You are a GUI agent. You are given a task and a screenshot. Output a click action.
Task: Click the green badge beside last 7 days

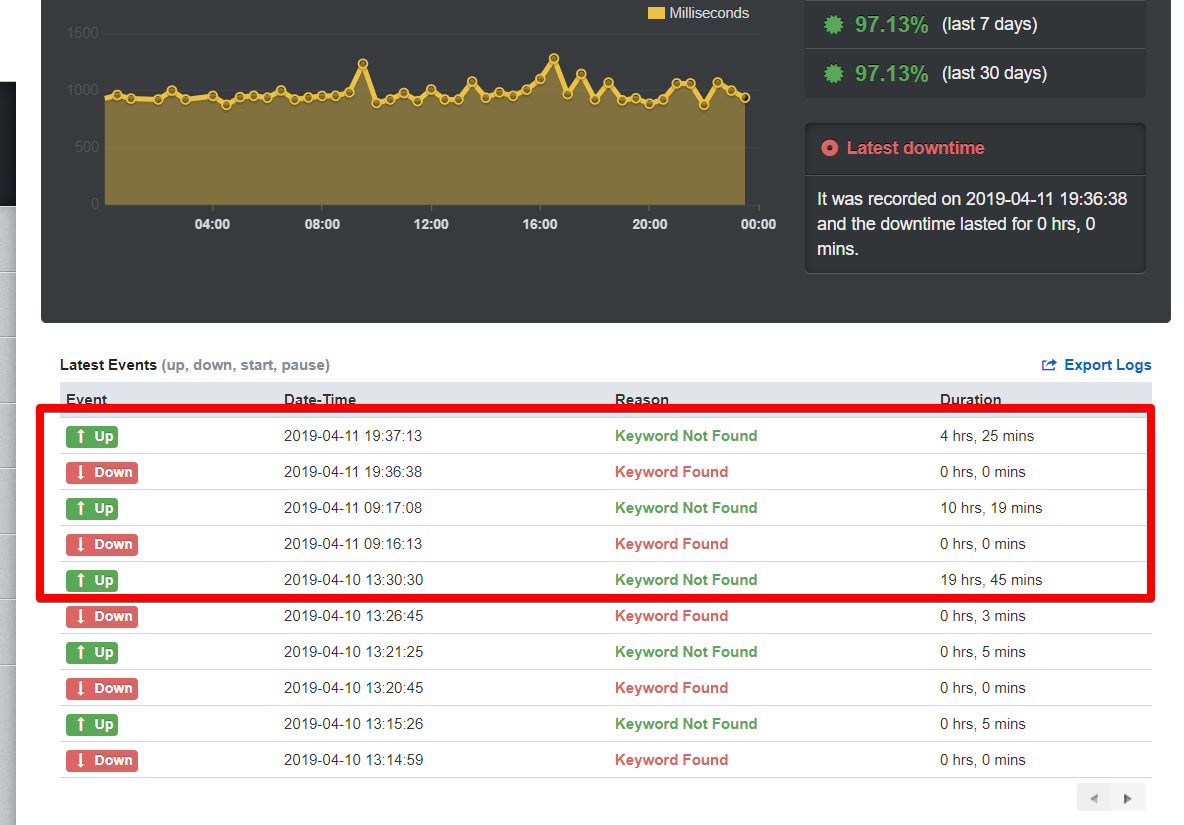833,25
